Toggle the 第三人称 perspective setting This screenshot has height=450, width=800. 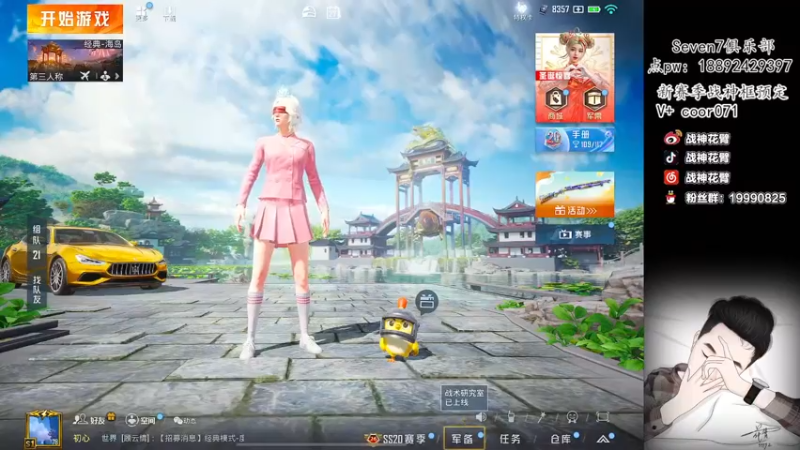point(46,77)
